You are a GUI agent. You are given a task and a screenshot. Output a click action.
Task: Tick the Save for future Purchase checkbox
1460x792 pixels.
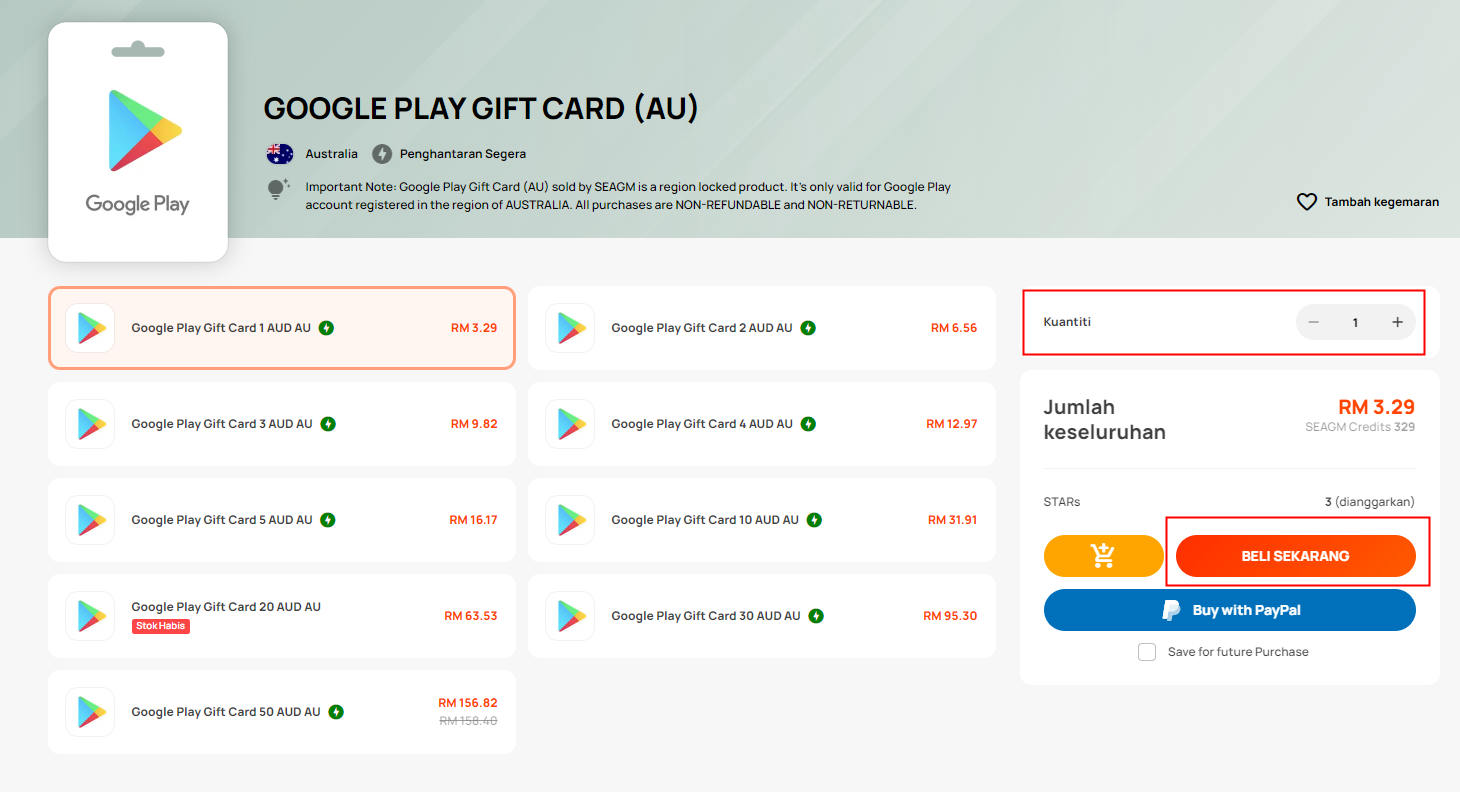pos(1147,652)
